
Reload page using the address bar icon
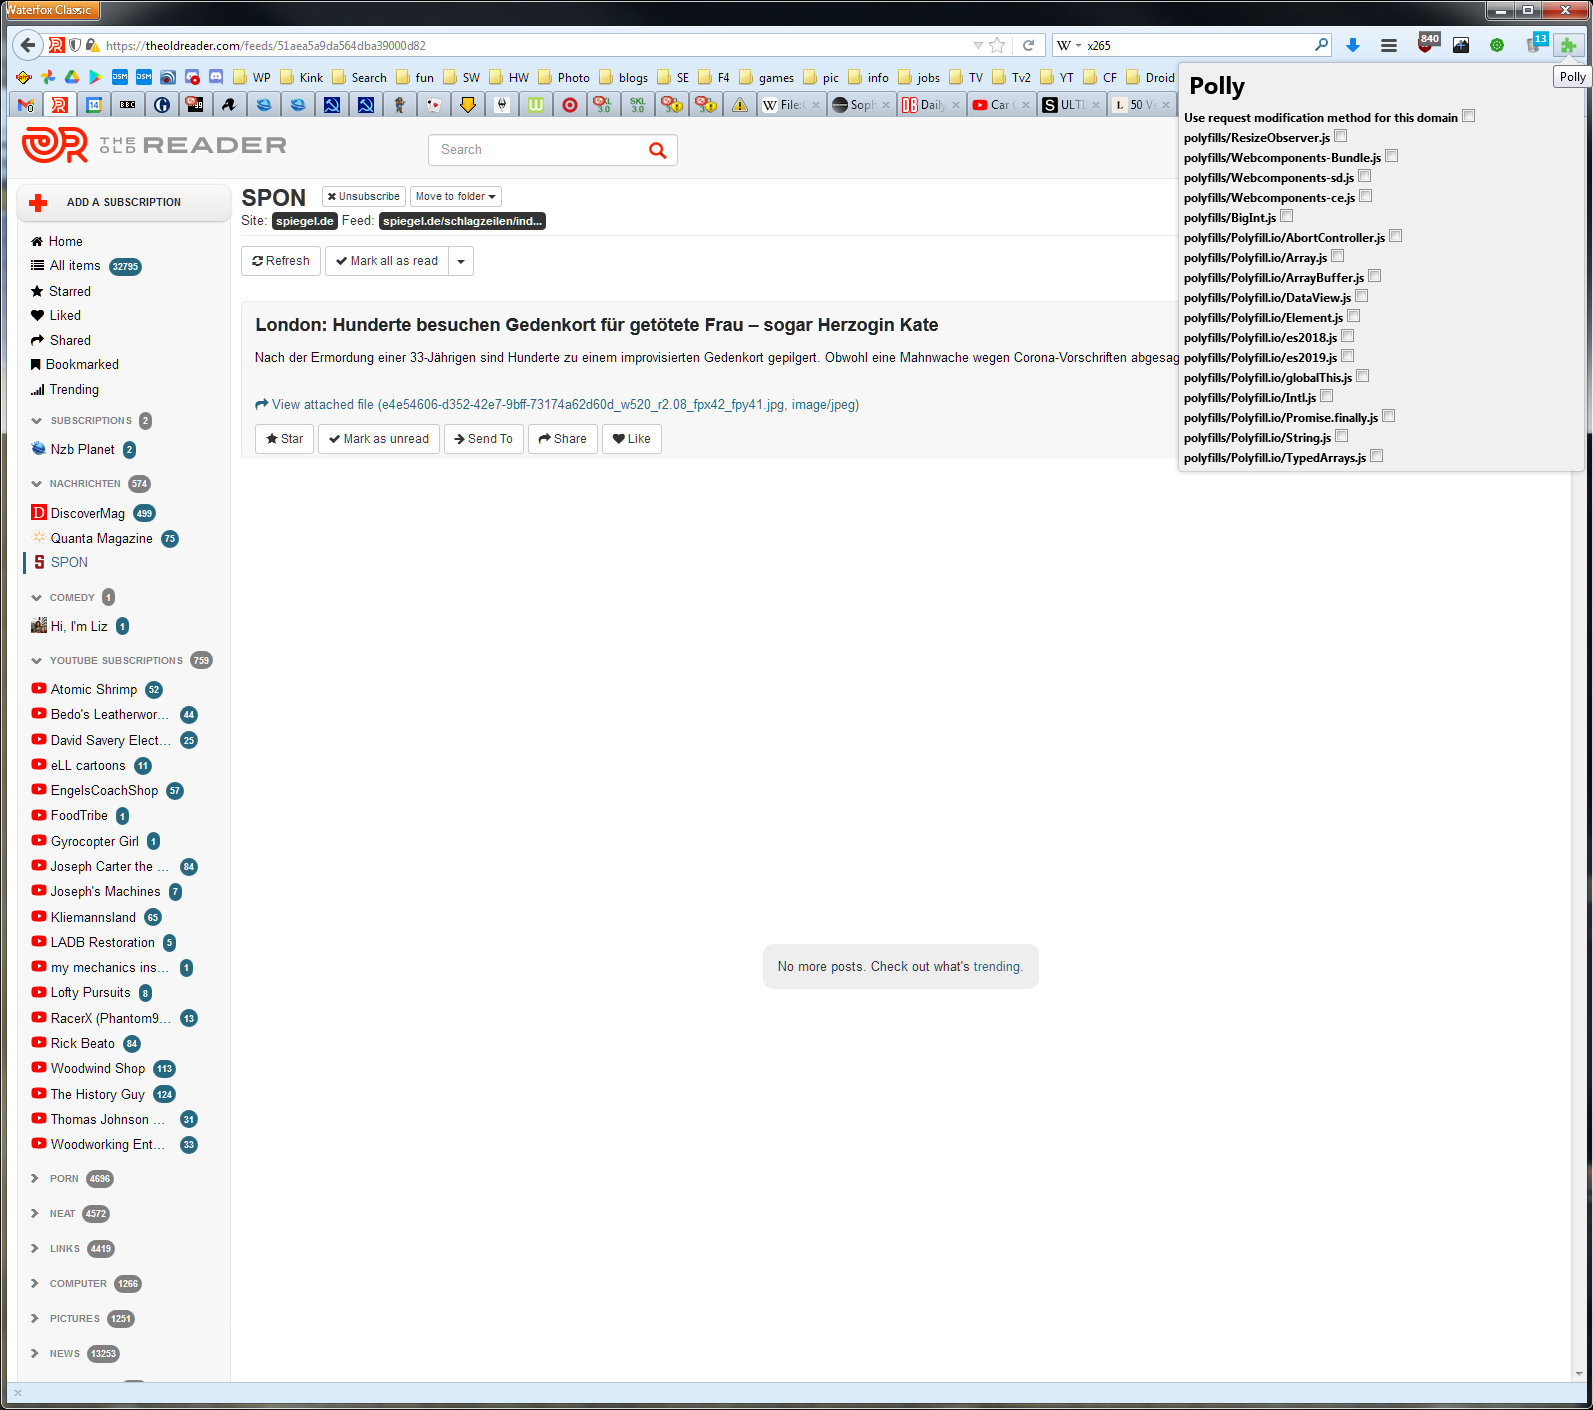1028,45
